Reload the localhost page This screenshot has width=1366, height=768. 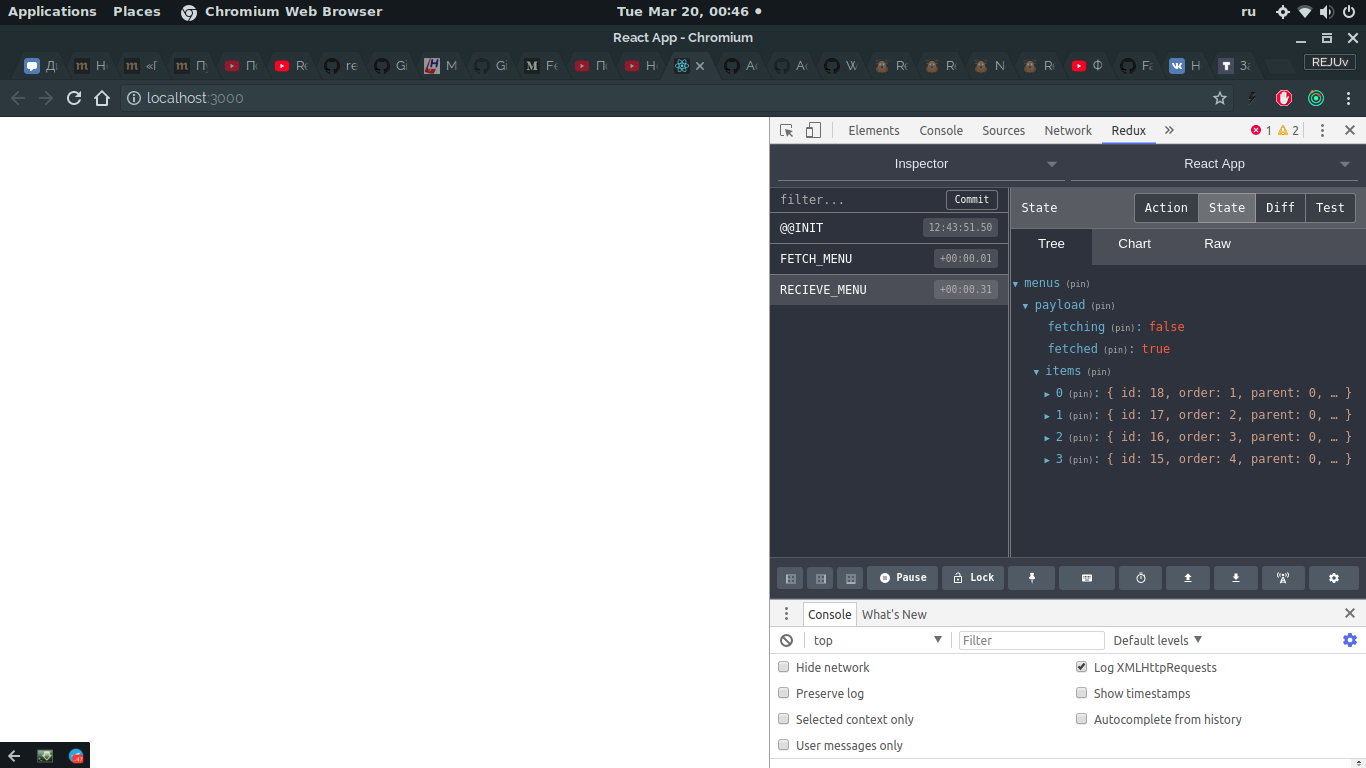click(x=74, y=98)
